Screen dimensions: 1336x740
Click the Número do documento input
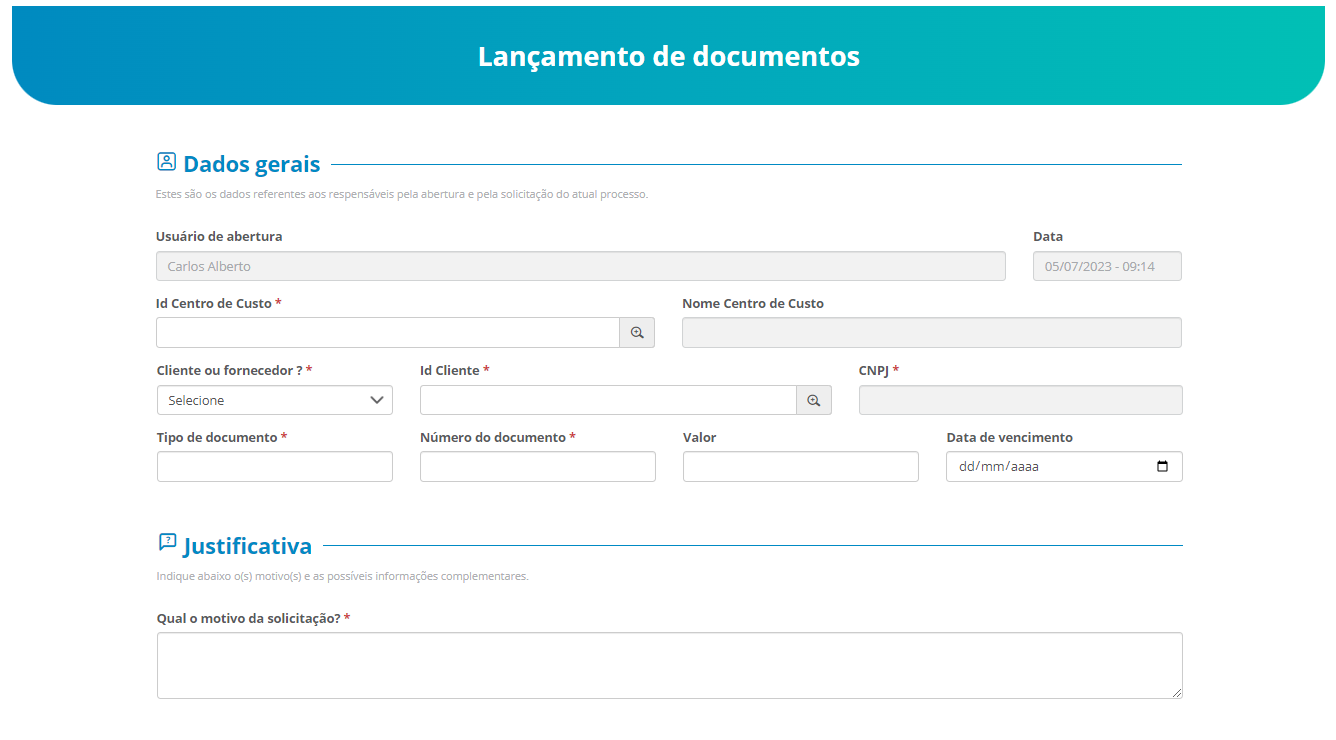538,467
